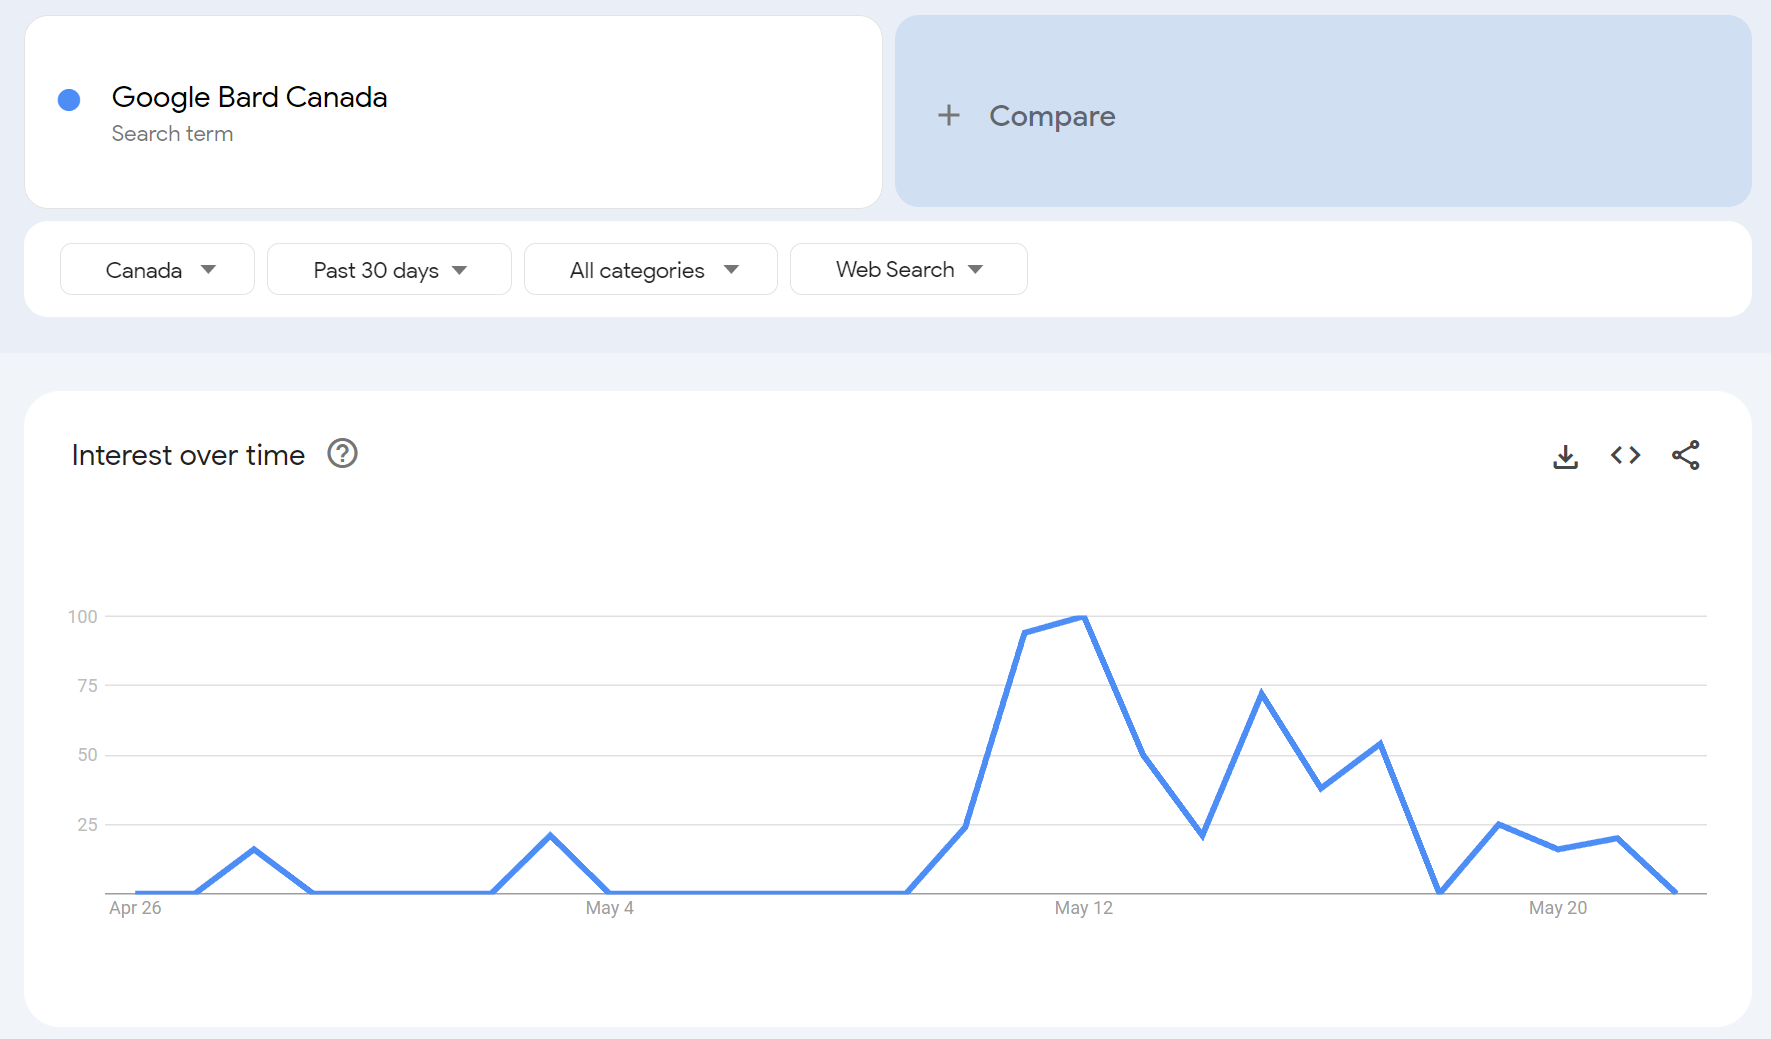Viewport: 1771px width, 1039px height.
Task: Download the Interest over time CSV
Action: click(1565, 456)
